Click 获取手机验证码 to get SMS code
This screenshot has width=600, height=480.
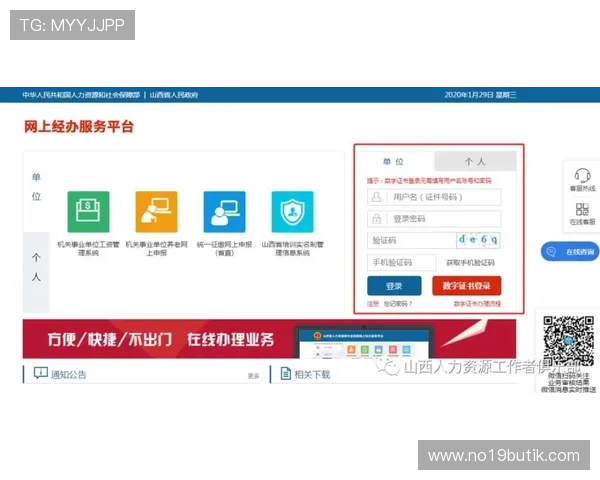[x=471, y=263]
